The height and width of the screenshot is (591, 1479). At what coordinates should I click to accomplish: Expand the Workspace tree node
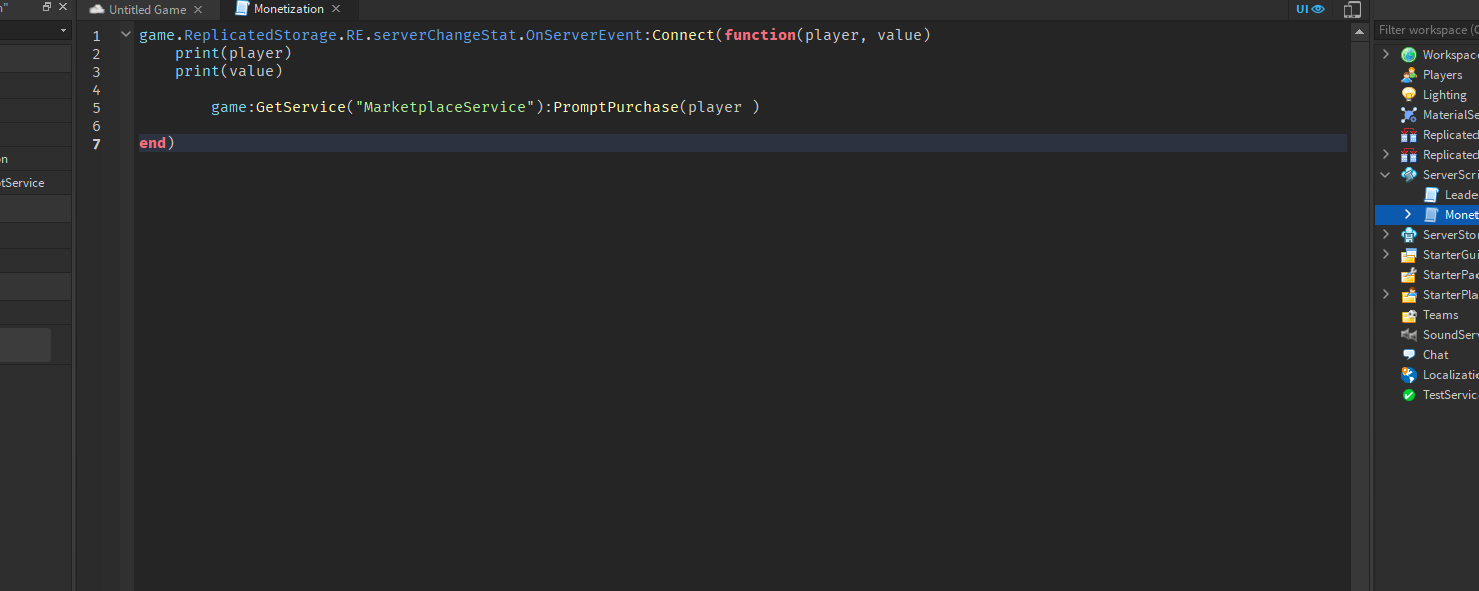click(x=1386, y=54)
